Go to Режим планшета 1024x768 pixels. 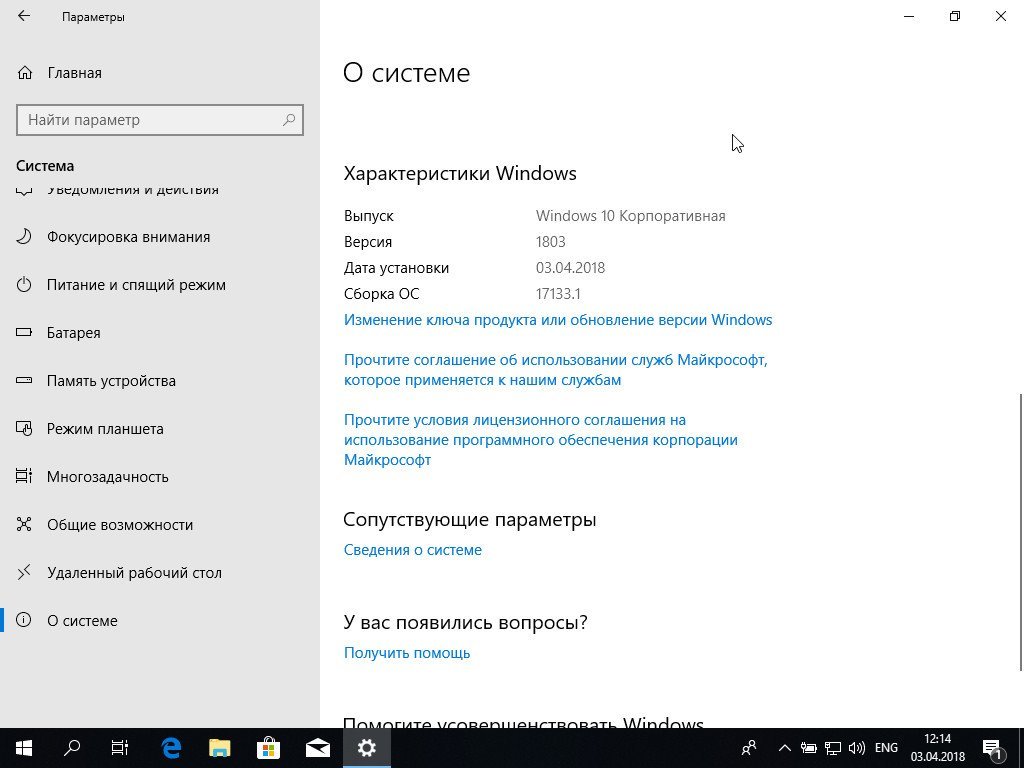tap(160, 428)
